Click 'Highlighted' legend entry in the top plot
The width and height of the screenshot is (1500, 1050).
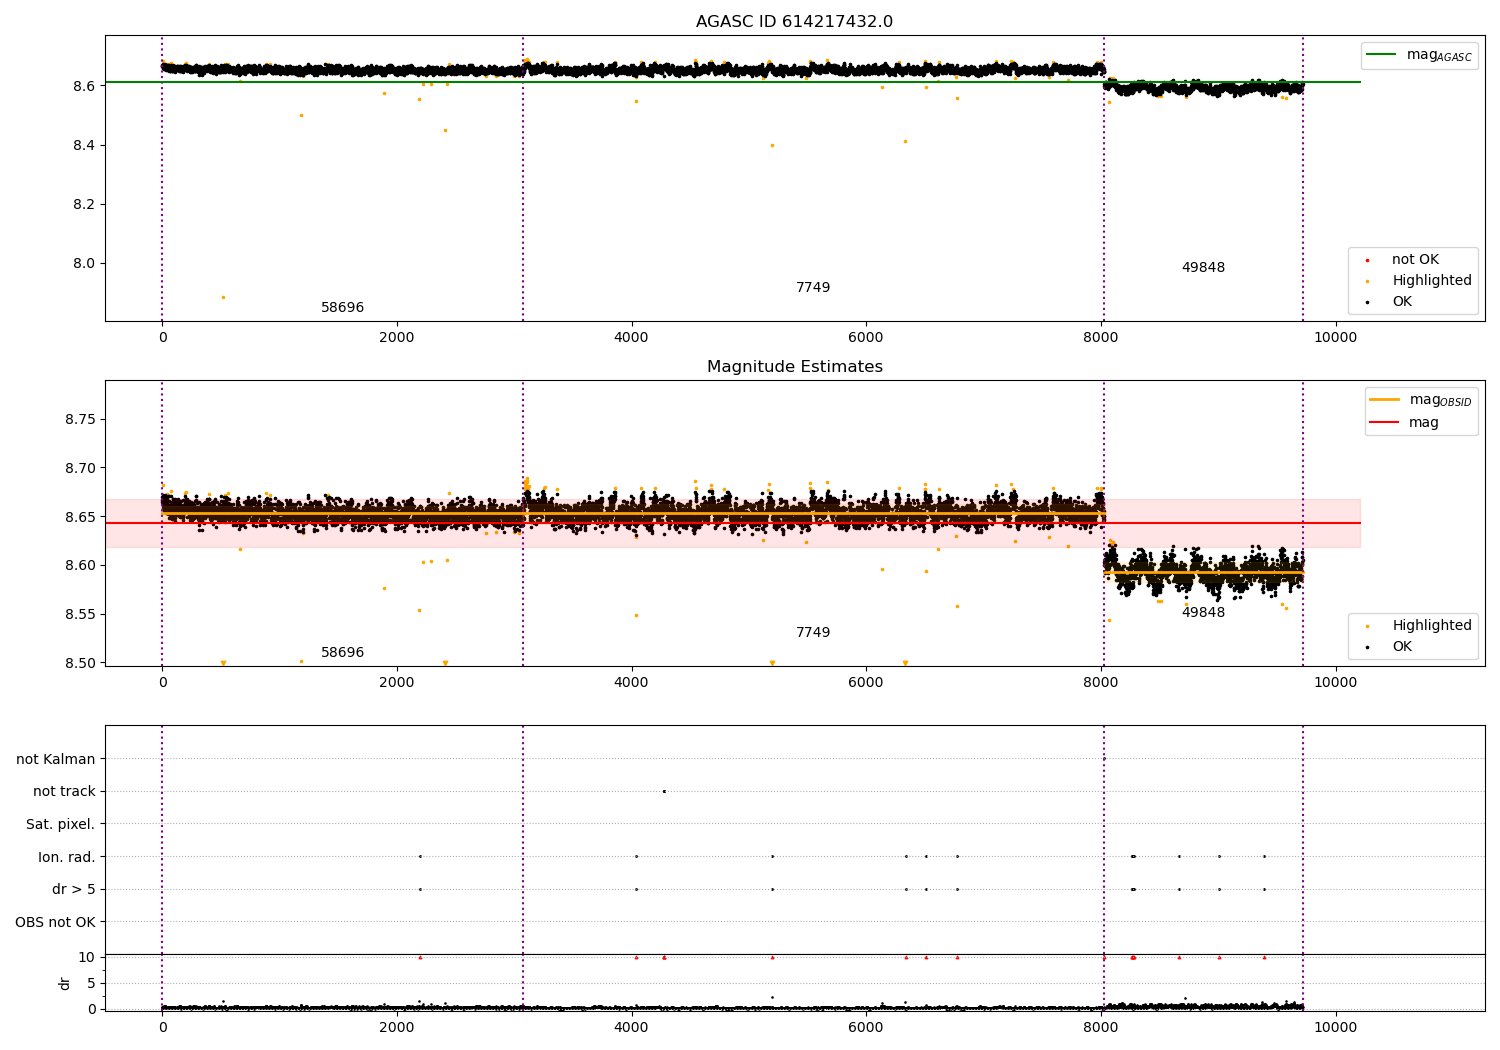point(1431,281)
